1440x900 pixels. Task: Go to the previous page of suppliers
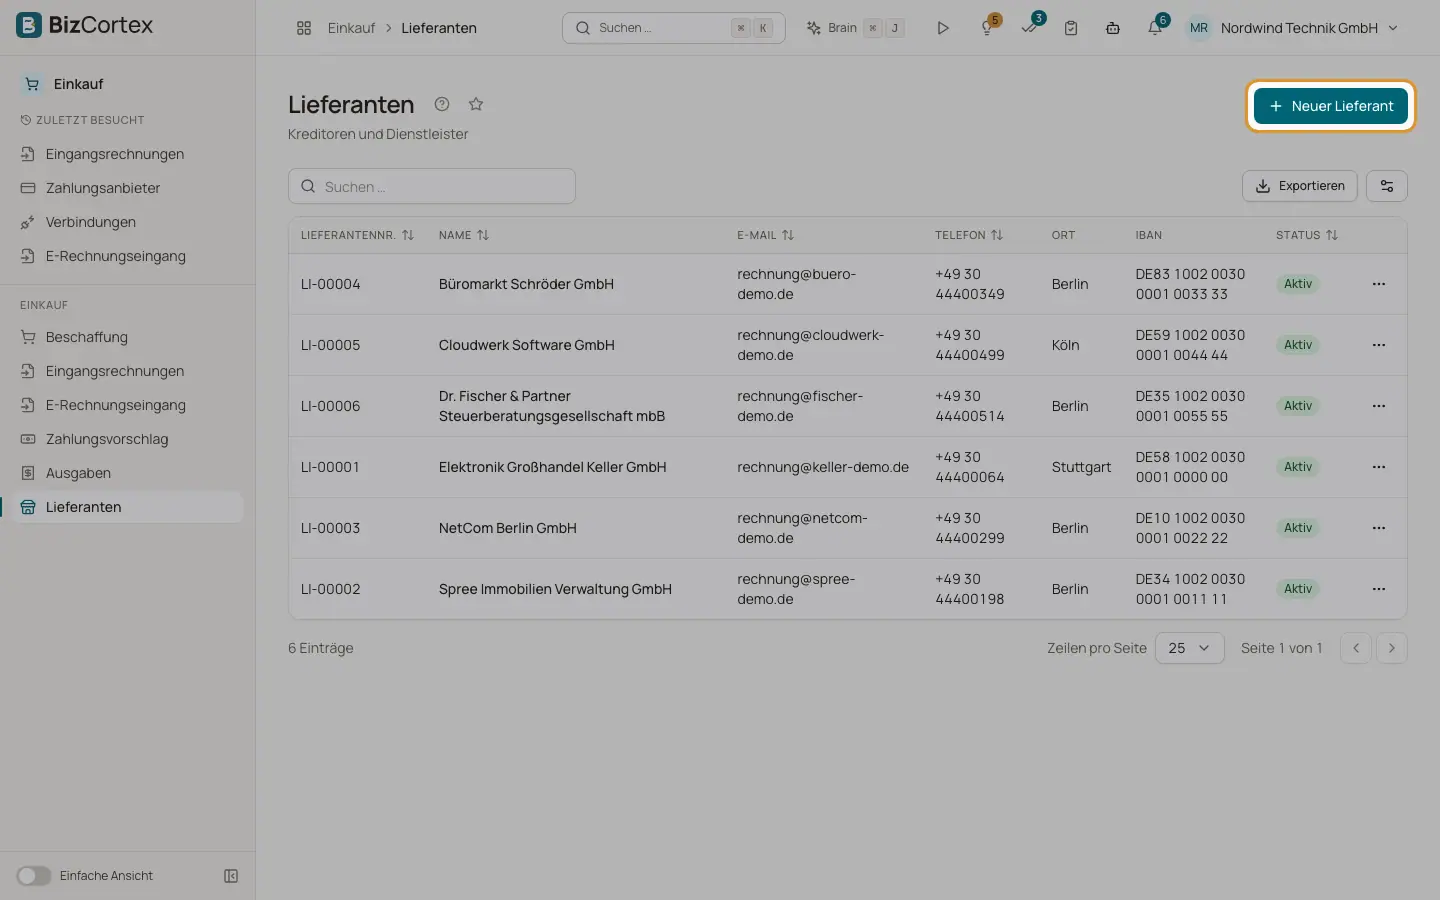tap(1356, 648)
